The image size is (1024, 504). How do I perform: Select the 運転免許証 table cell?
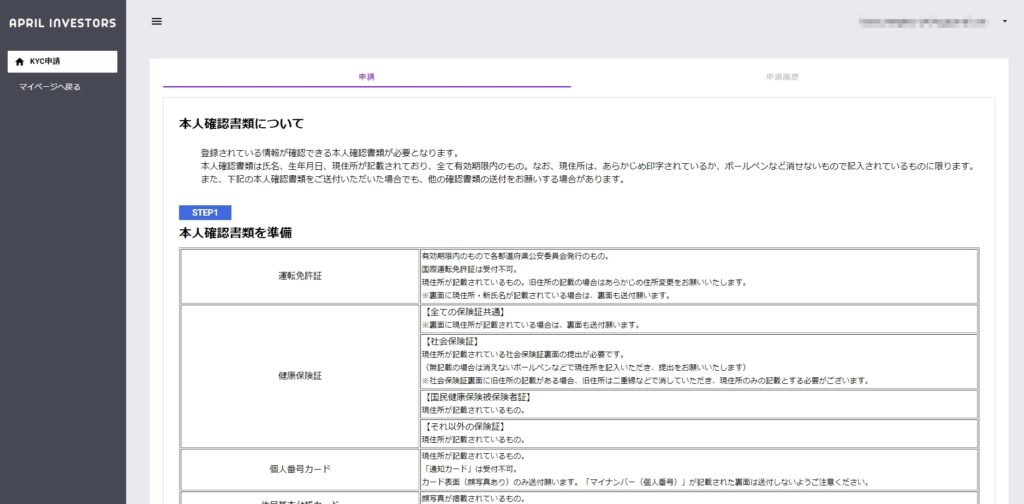[299, 276]
